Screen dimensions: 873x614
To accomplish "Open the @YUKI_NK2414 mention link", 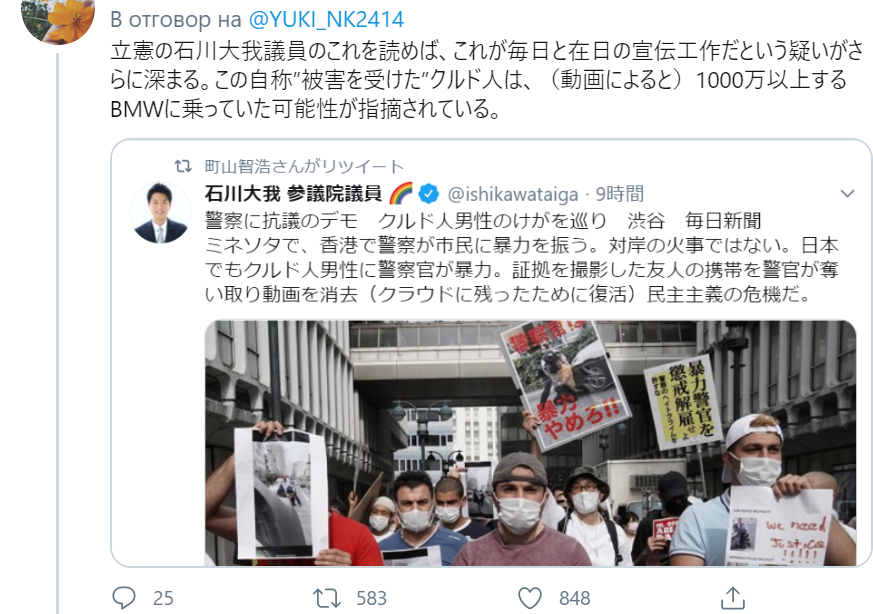I will (x=326, y=19).
